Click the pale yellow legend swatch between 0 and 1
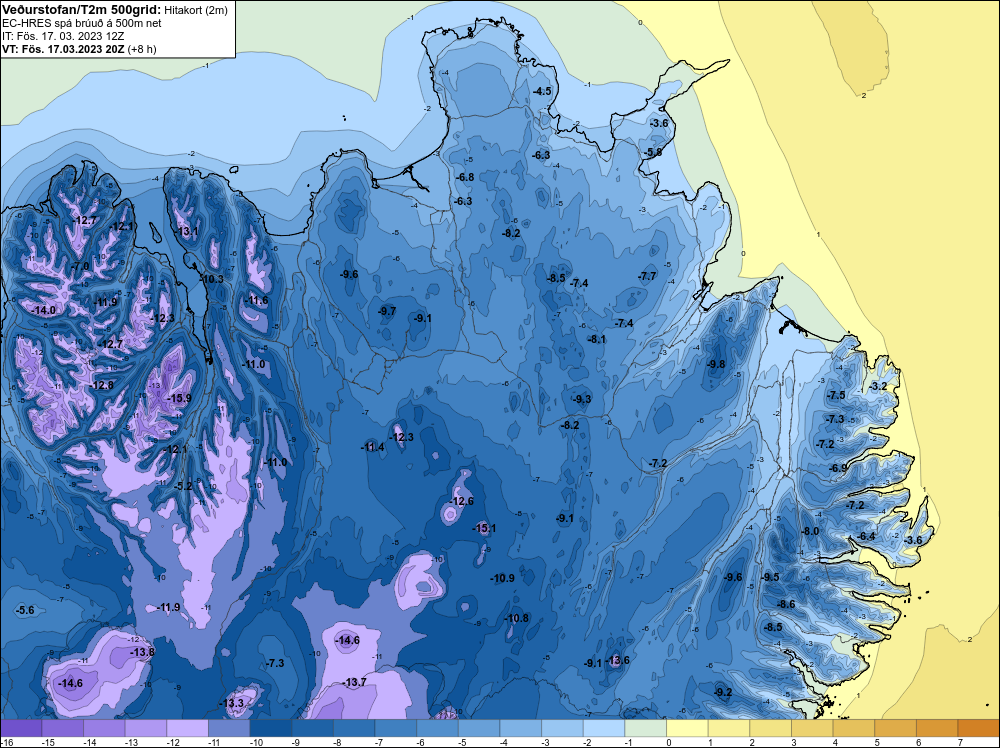This screenshot has width=1000, height=748. click(688, 728)
